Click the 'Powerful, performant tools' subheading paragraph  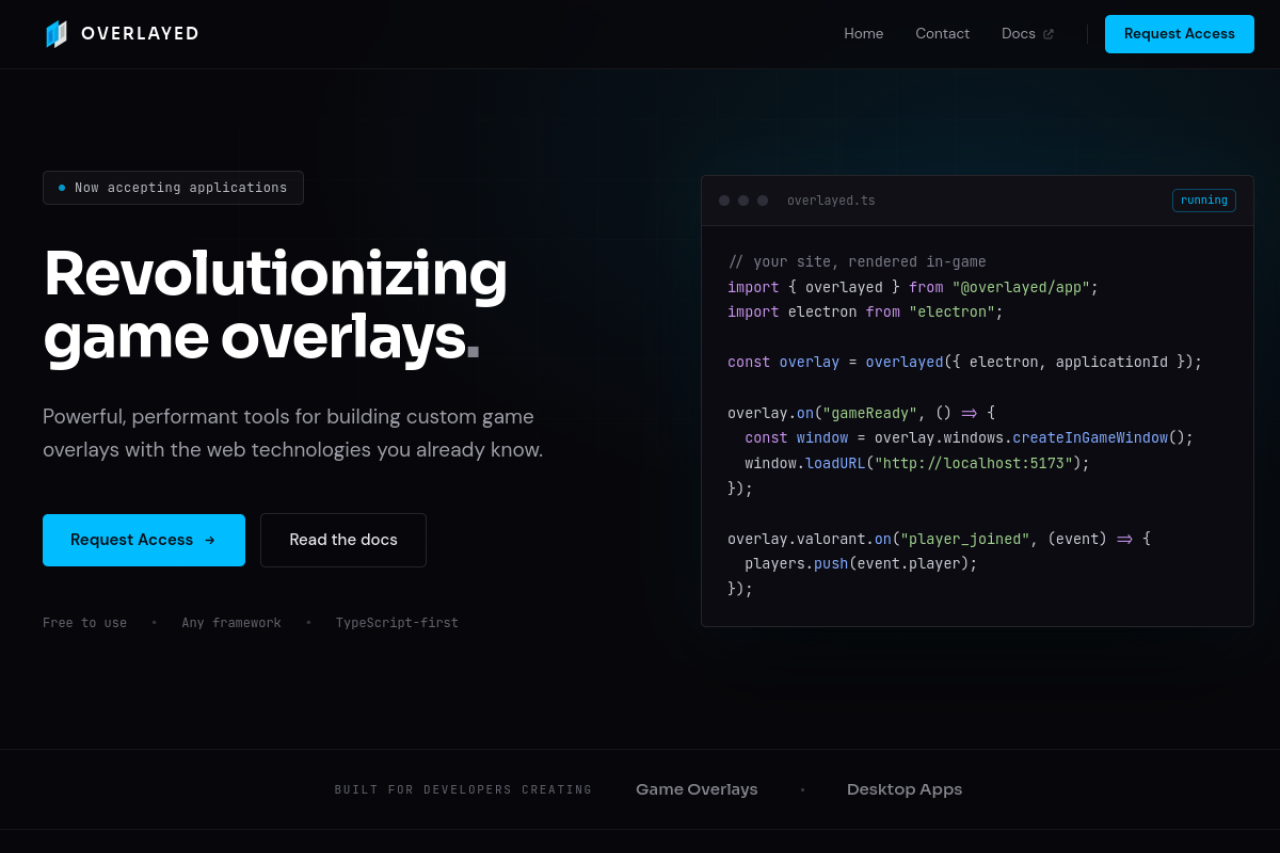pyautogui.click(x=293, y=433)
